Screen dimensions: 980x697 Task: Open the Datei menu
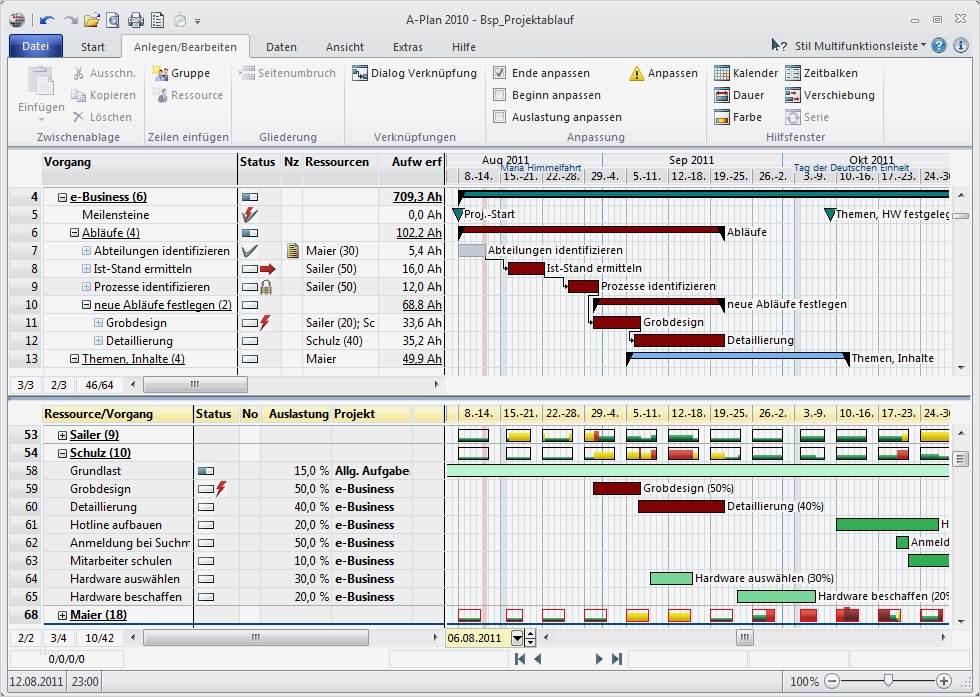click(36, 47)
